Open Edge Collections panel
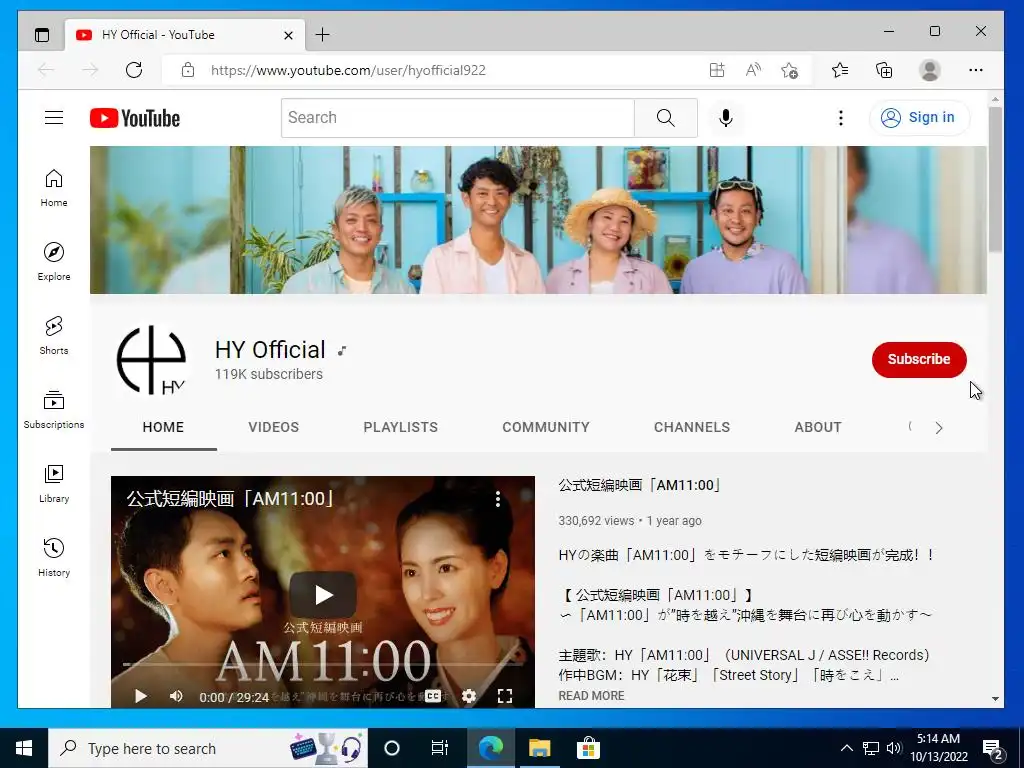Image resolution: width=1024 pixels, height=768 pixels. tap(884, 70)
